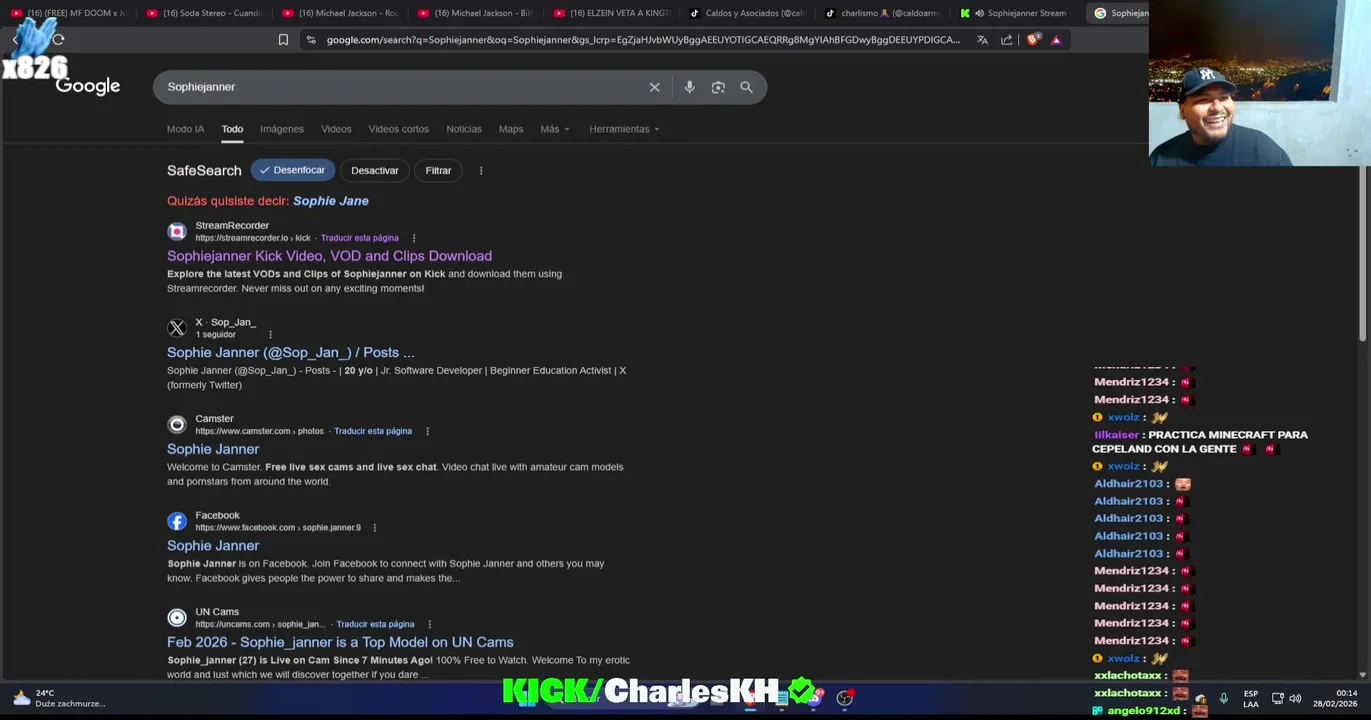Clear the search box with the X icon

point(654,87)
